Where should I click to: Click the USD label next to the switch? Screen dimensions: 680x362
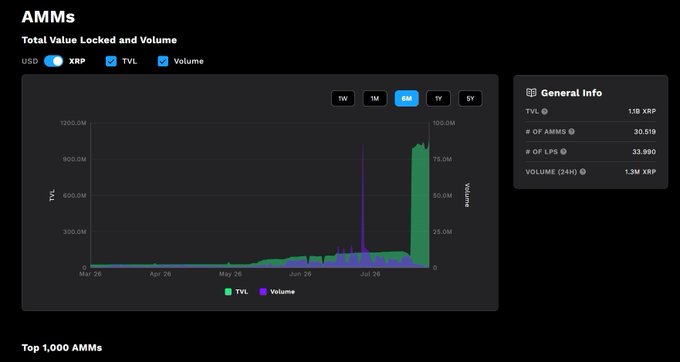(x=30, y=61)
